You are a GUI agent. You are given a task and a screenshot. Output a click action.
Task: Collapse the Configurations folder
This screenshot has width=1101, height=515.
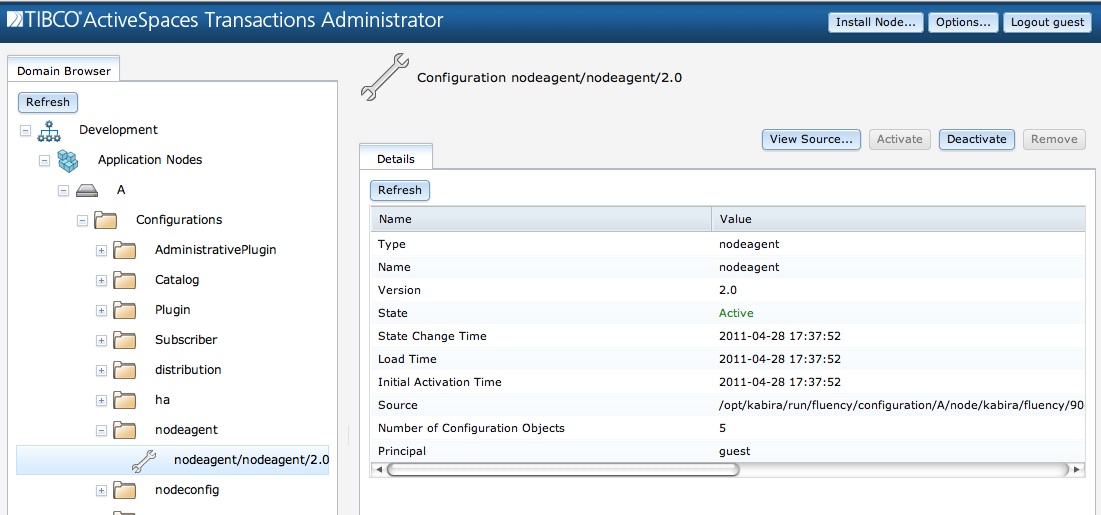pyautogui.click(x=82, y=221)
